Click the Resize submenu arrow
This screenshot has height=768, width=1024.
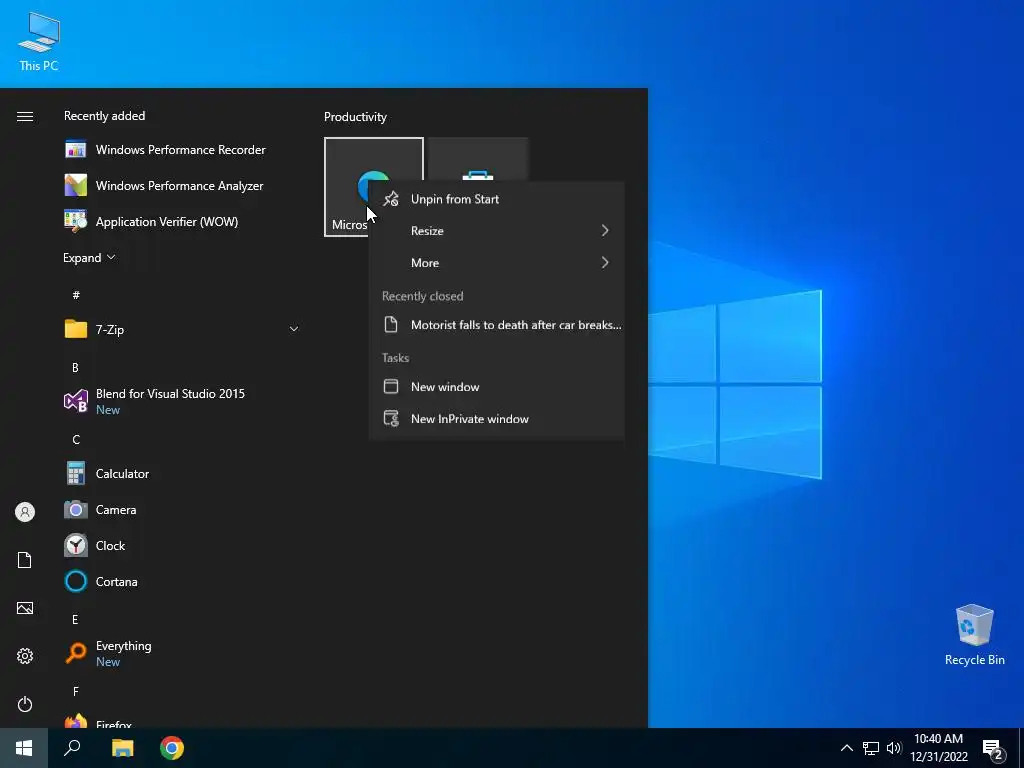pyautogui.click(x=605, y=231)
